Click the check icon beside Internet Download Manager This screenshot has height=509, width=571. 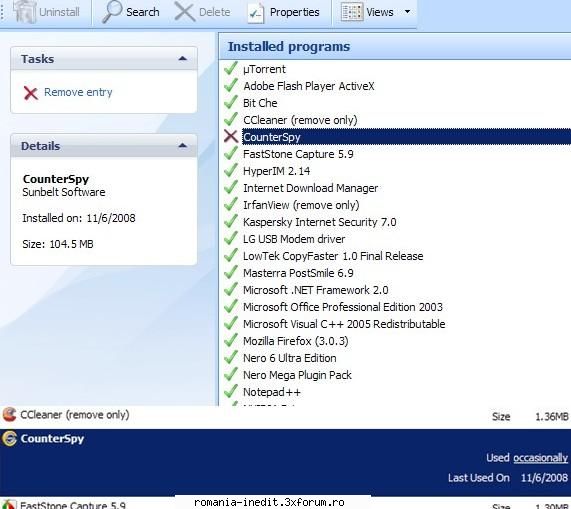pyautogui.click(x=231, y=187)
